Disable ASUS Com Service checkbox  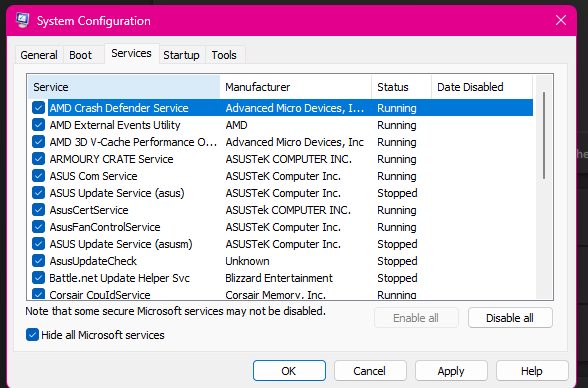click(38, 176)
